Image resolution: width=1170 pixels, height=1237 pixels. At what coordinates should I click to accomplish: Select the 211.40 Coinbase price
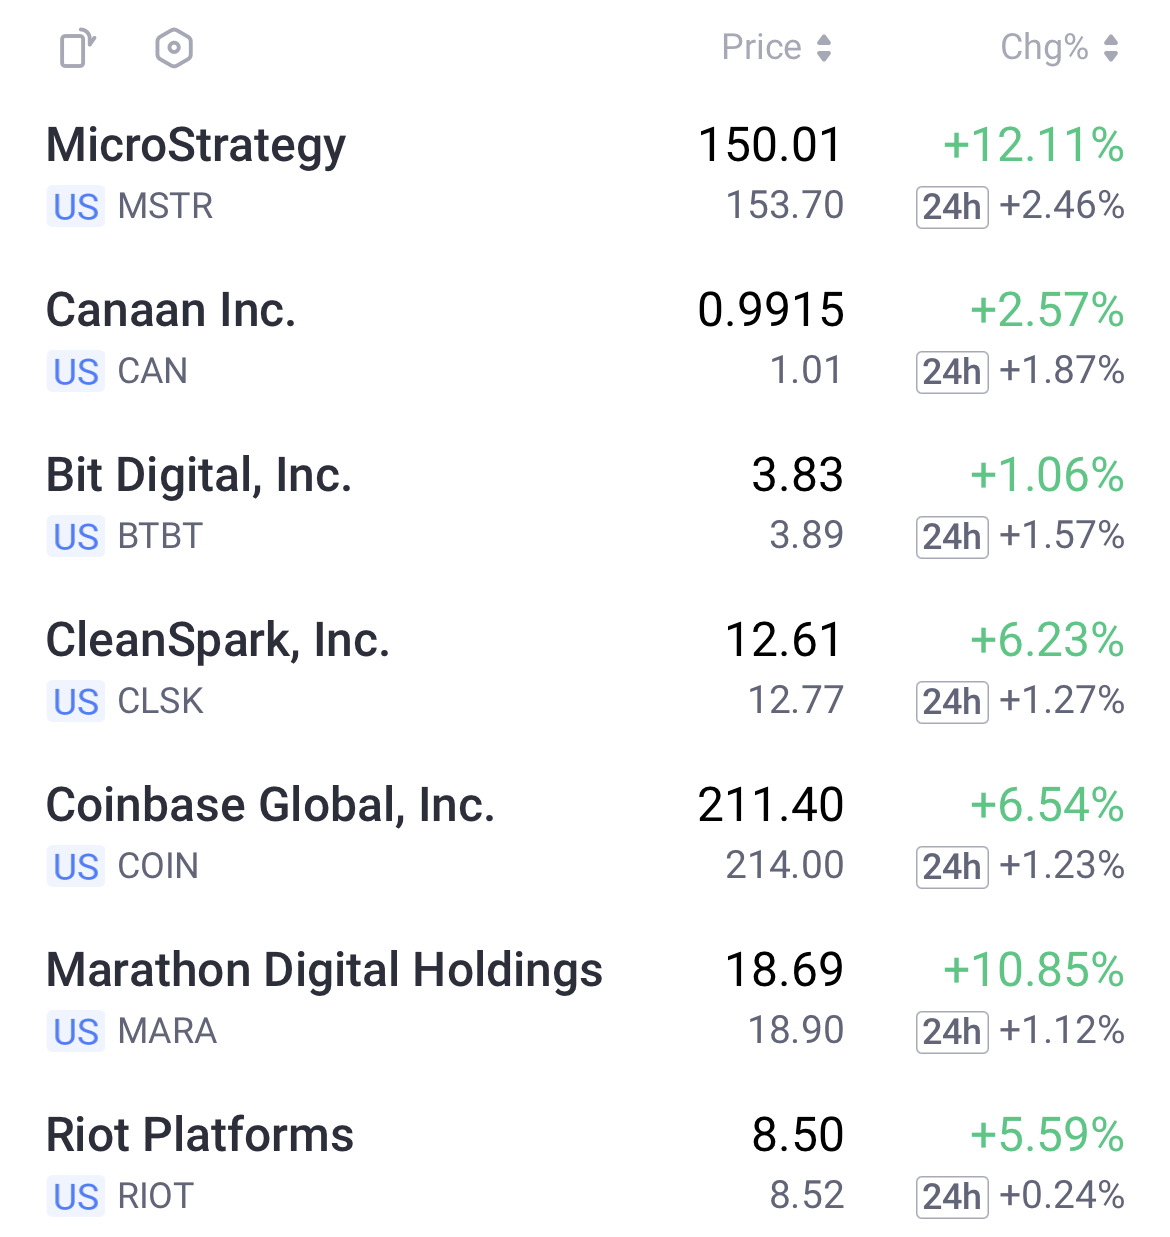click(x=771, y=806)
